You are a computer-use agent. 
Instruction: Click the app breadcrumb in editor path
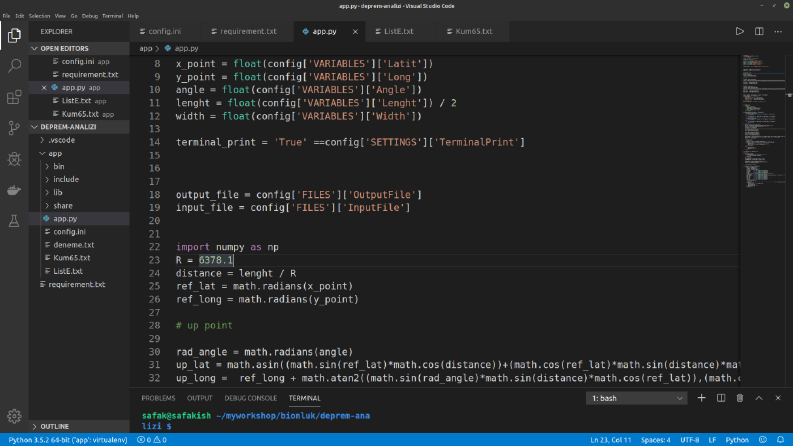[146, 49]
